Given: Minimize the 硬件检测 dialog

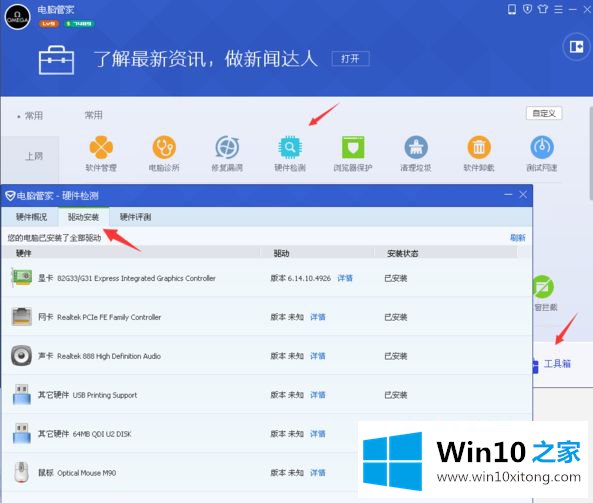Looking at the screenshot, I should coord(508,195).
